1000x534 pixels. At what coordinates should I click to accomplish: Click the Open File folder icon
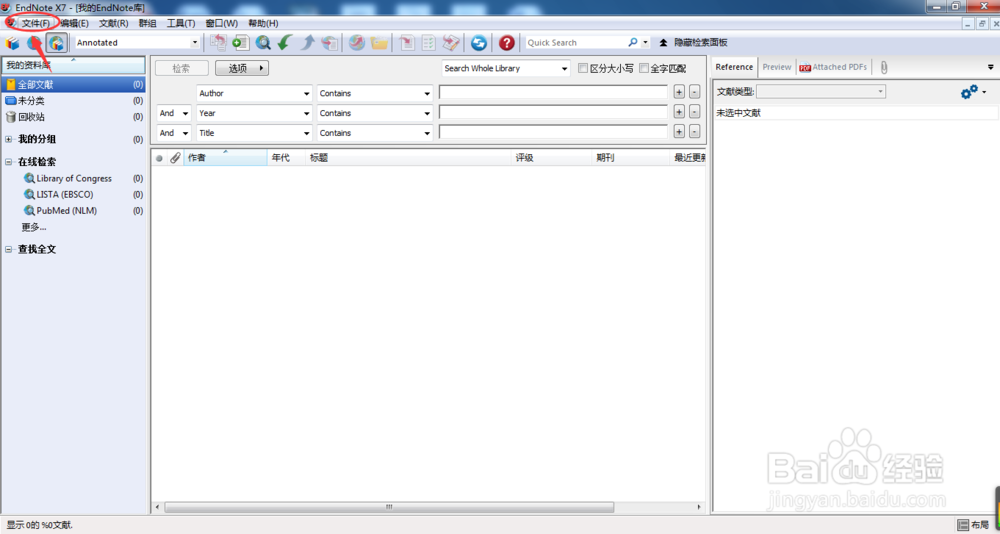(379, 43)
